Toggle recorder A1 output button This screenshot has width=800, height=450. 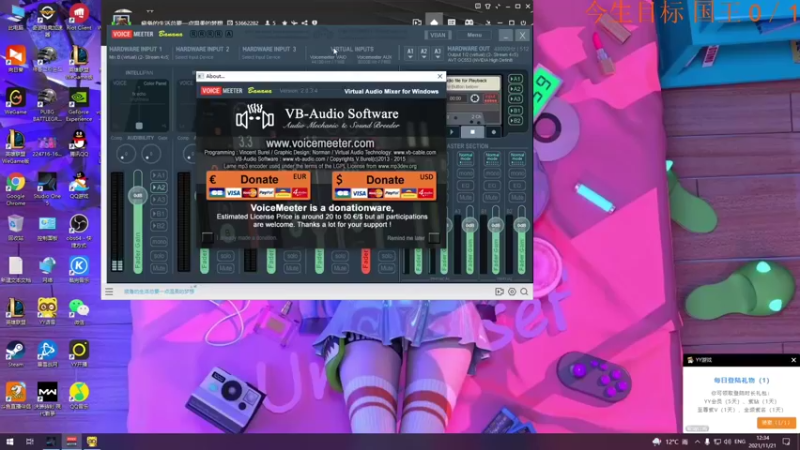[x=515, y=79]
